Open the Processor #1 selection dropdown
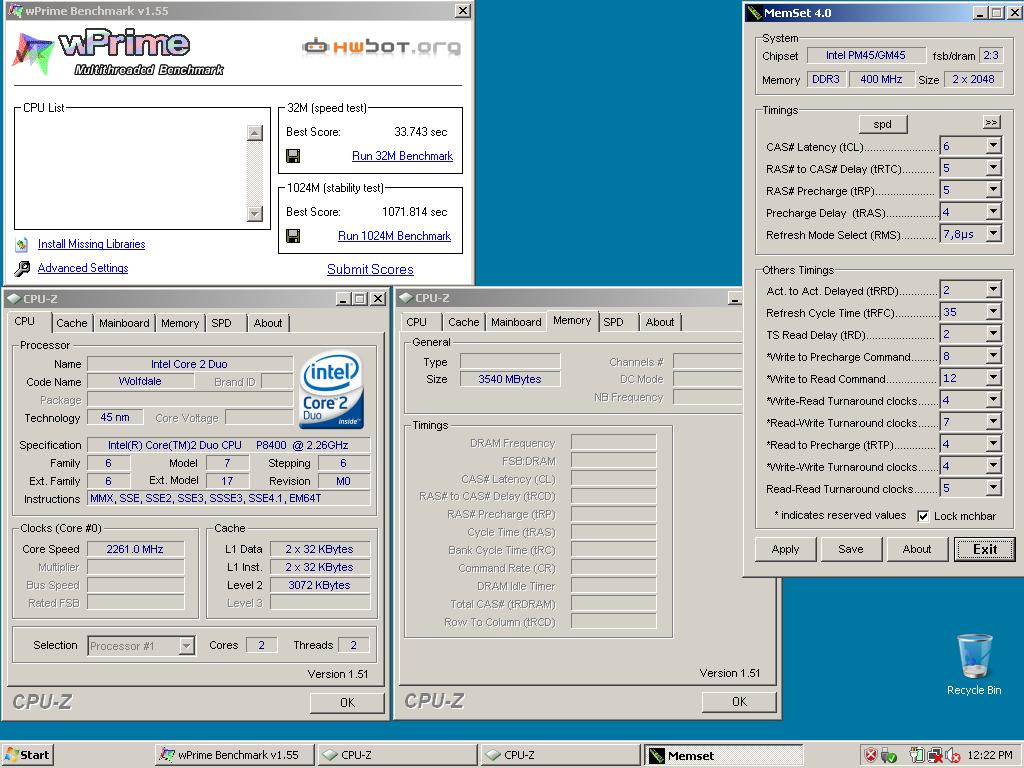 click(187, 646)
